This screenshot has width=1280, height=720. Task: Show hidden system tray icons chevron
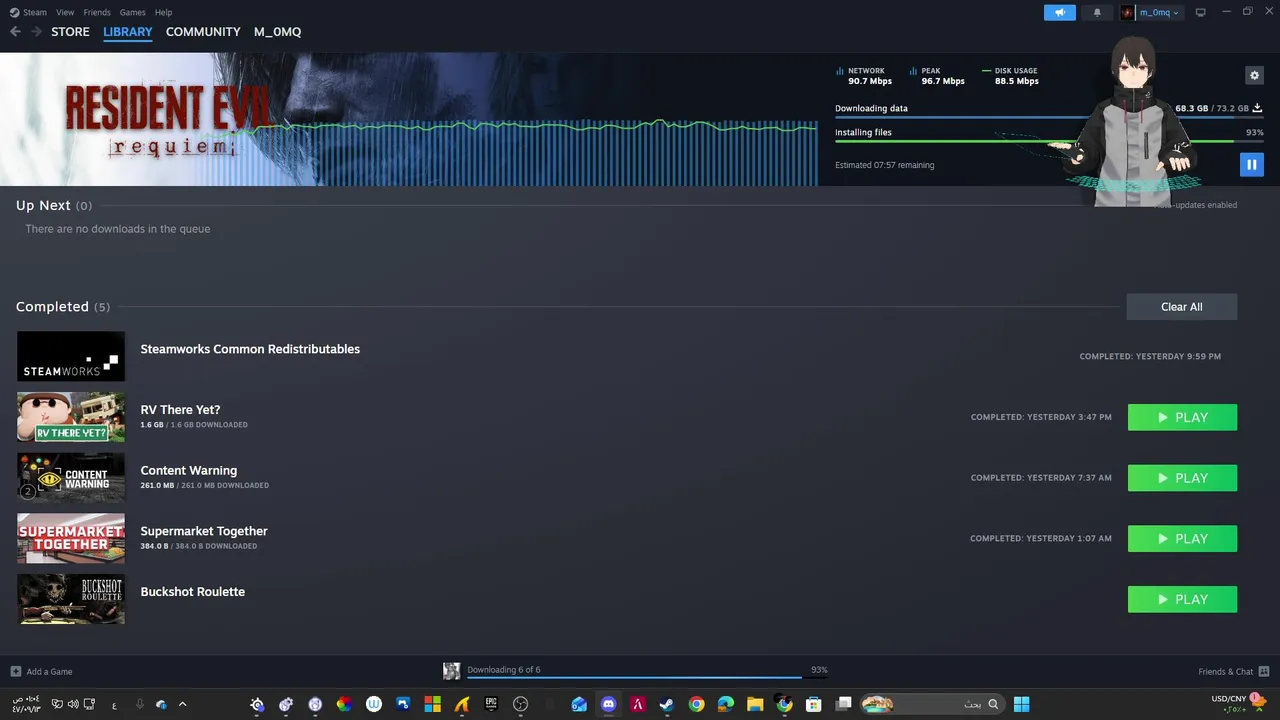182,704
